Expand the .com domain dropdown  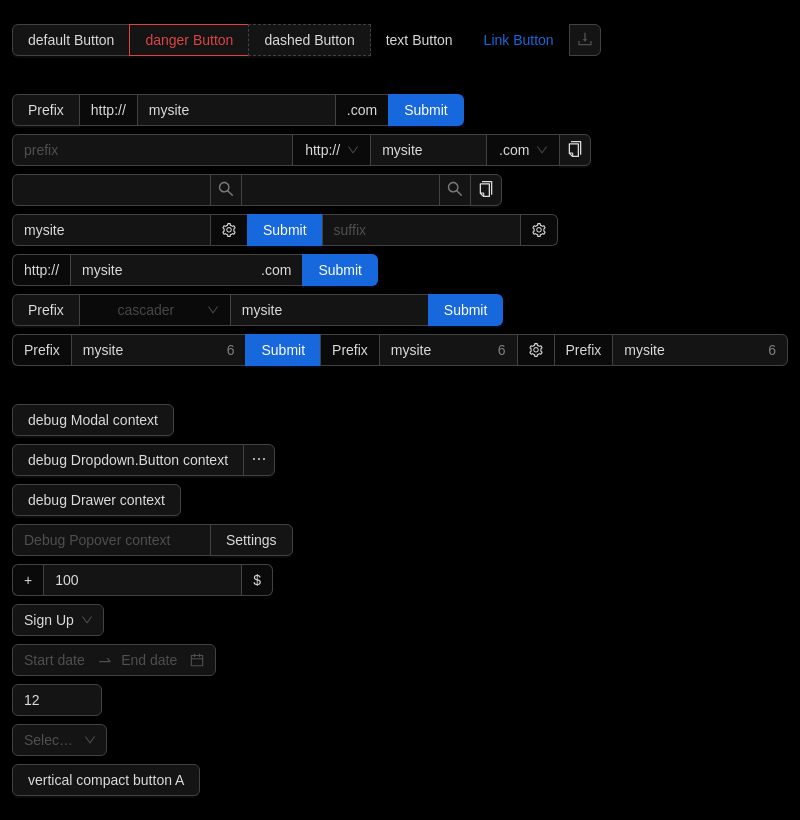pyautogui.click(x=522, y=150)
